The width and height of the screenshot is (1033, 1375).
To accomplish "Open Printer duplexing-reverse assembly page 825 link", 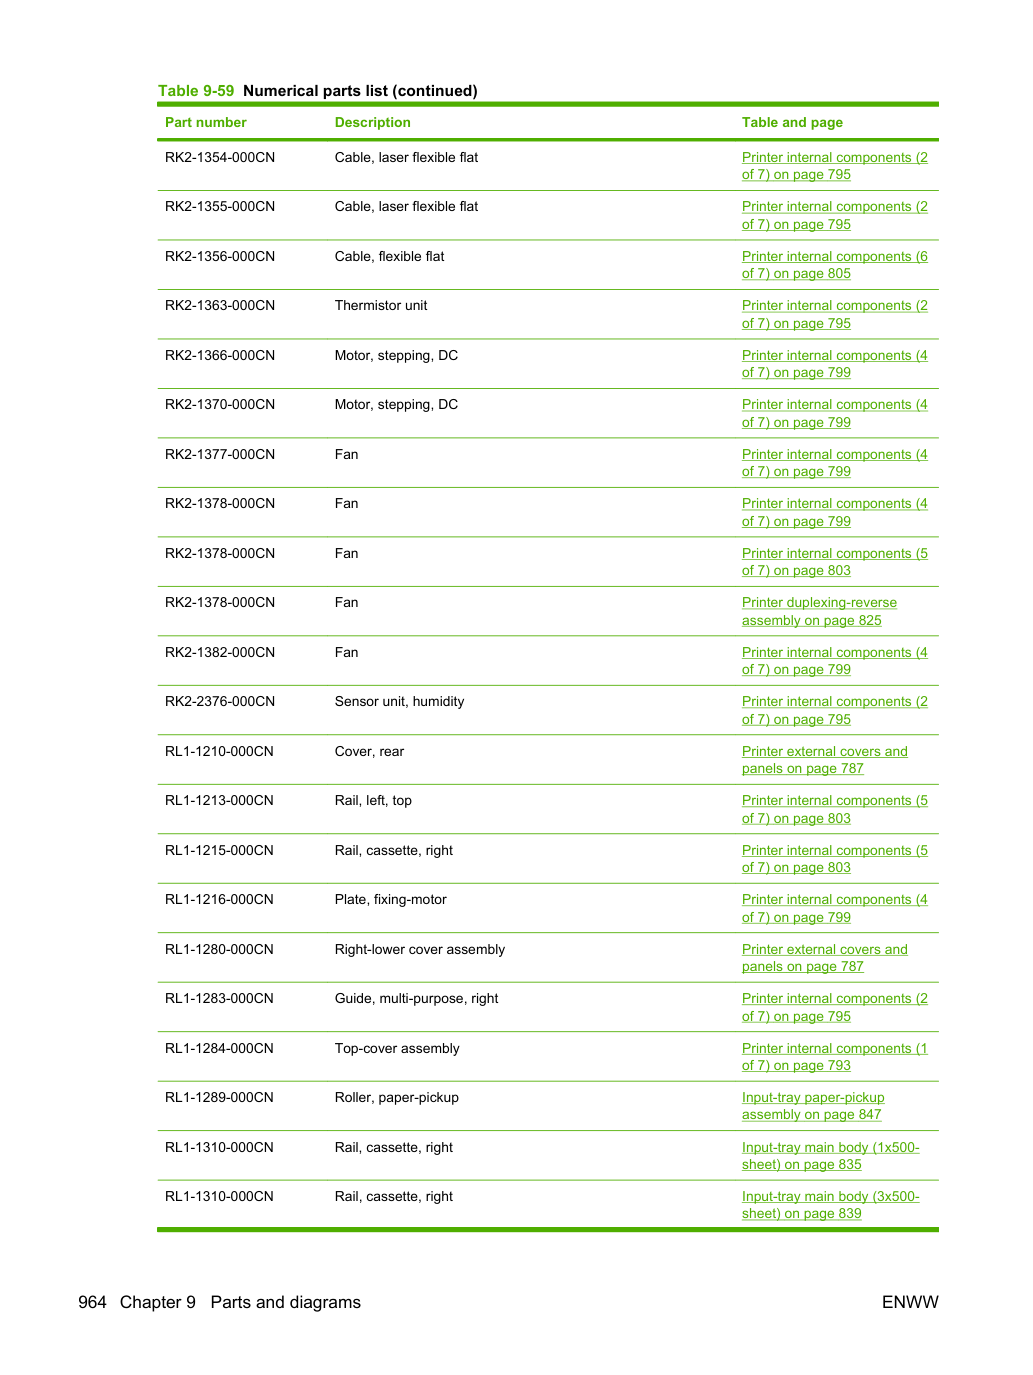I will [x=819, y=611].
